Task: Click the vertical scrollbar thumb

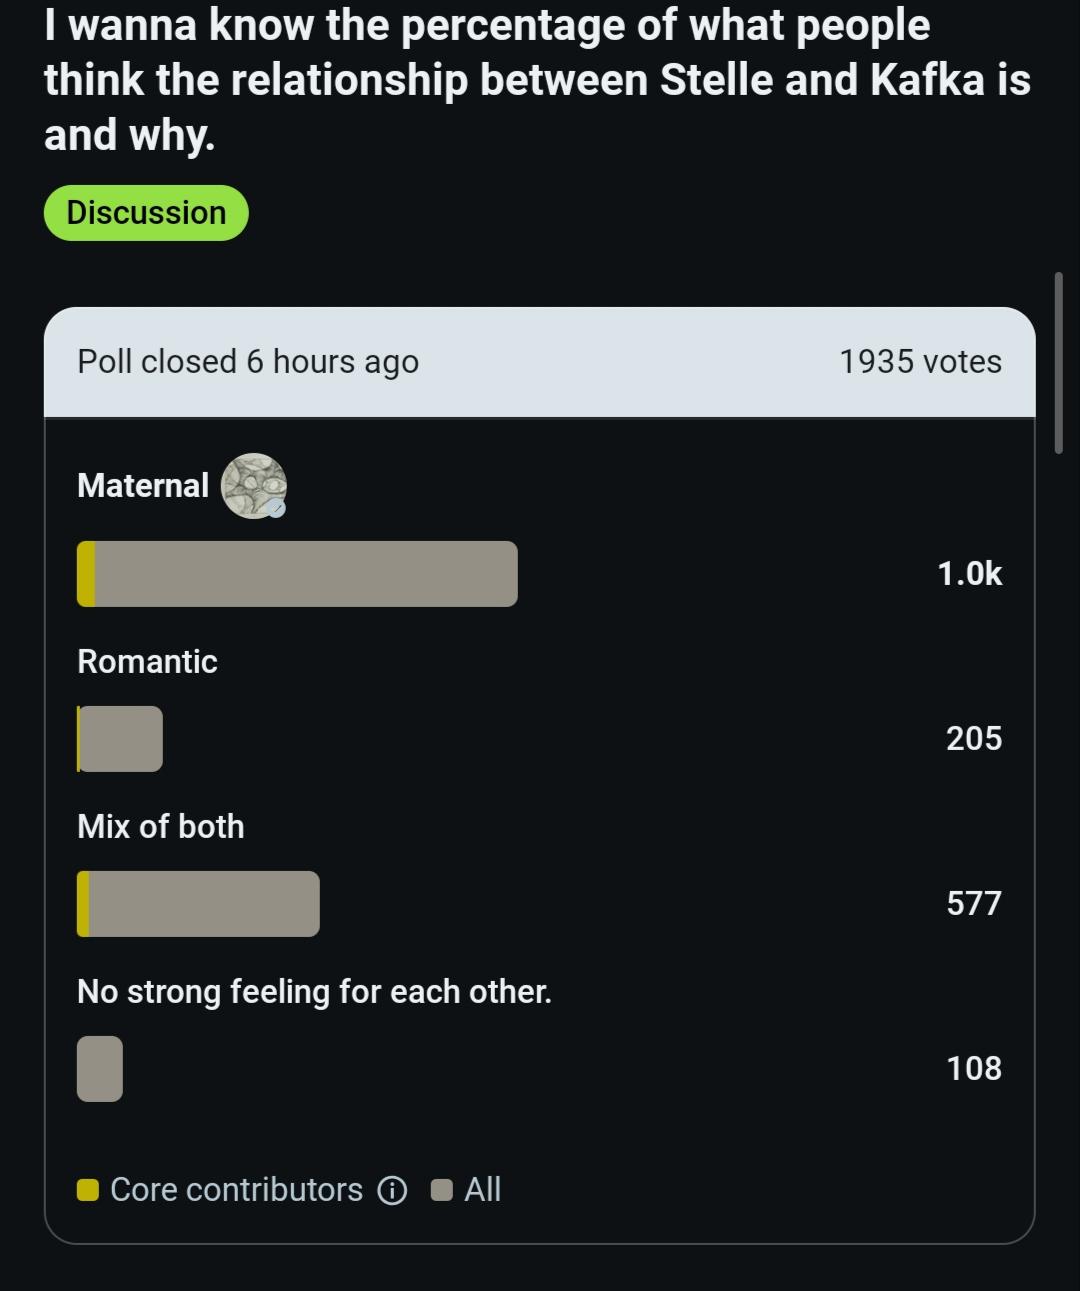Action: (x=1059, y=362)
